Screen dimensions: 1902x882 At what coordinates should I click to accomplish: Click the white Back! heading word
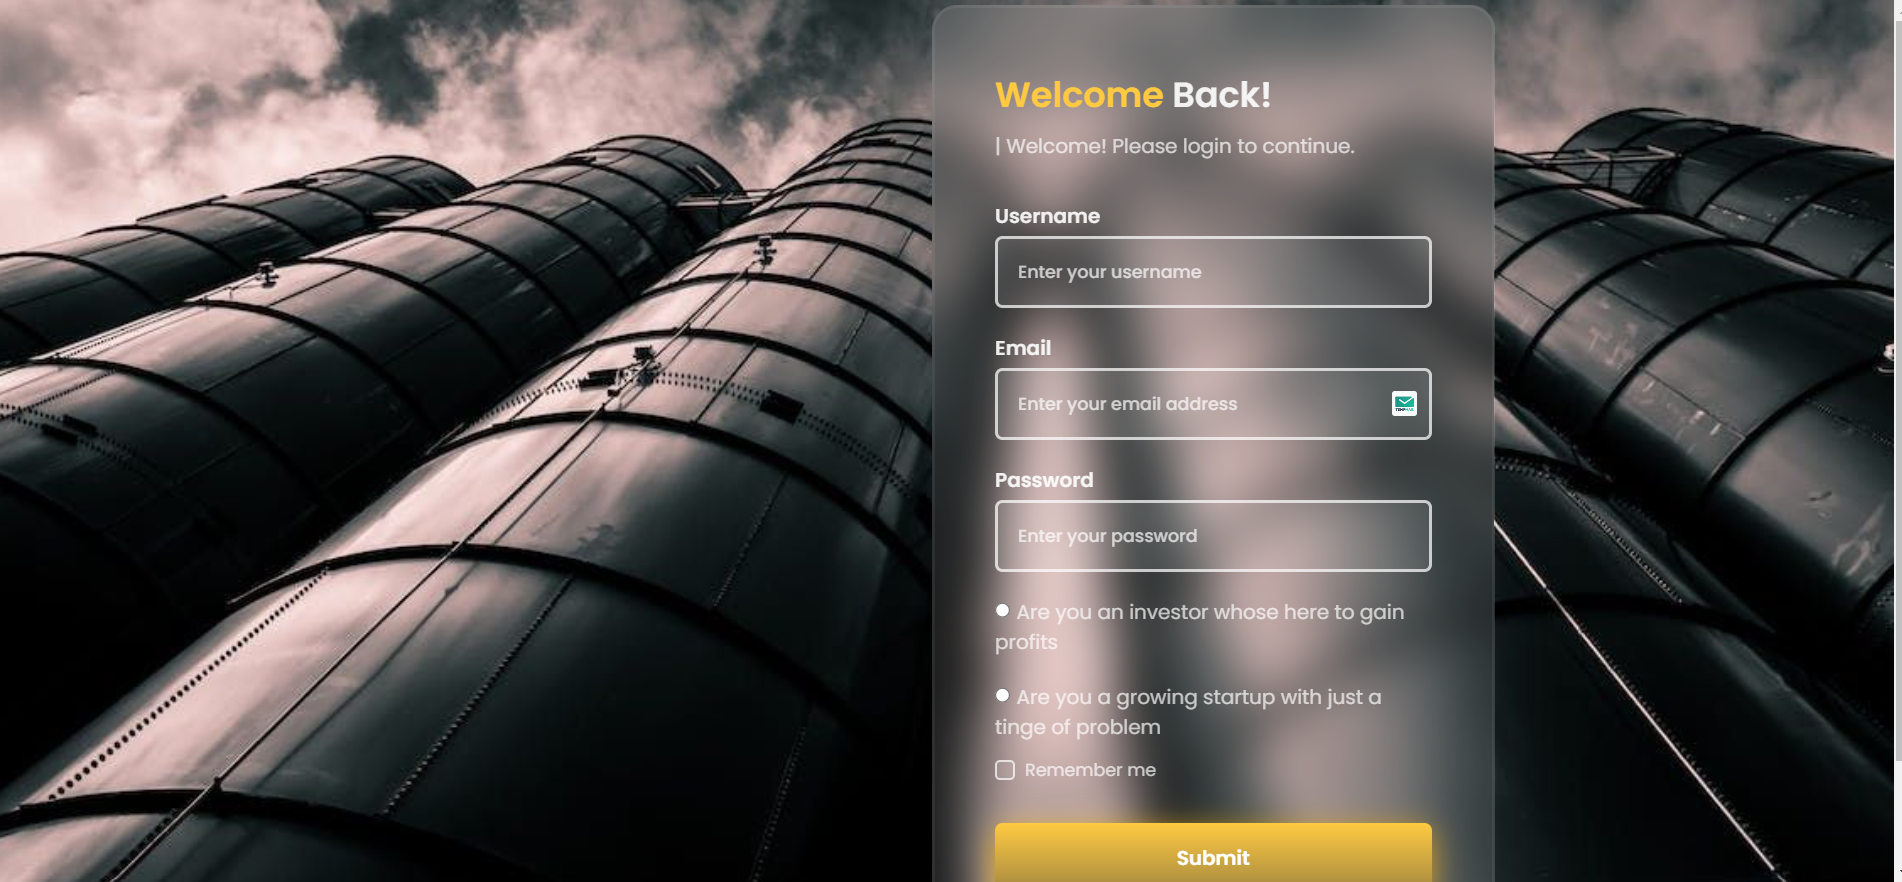coord(1221,95)
